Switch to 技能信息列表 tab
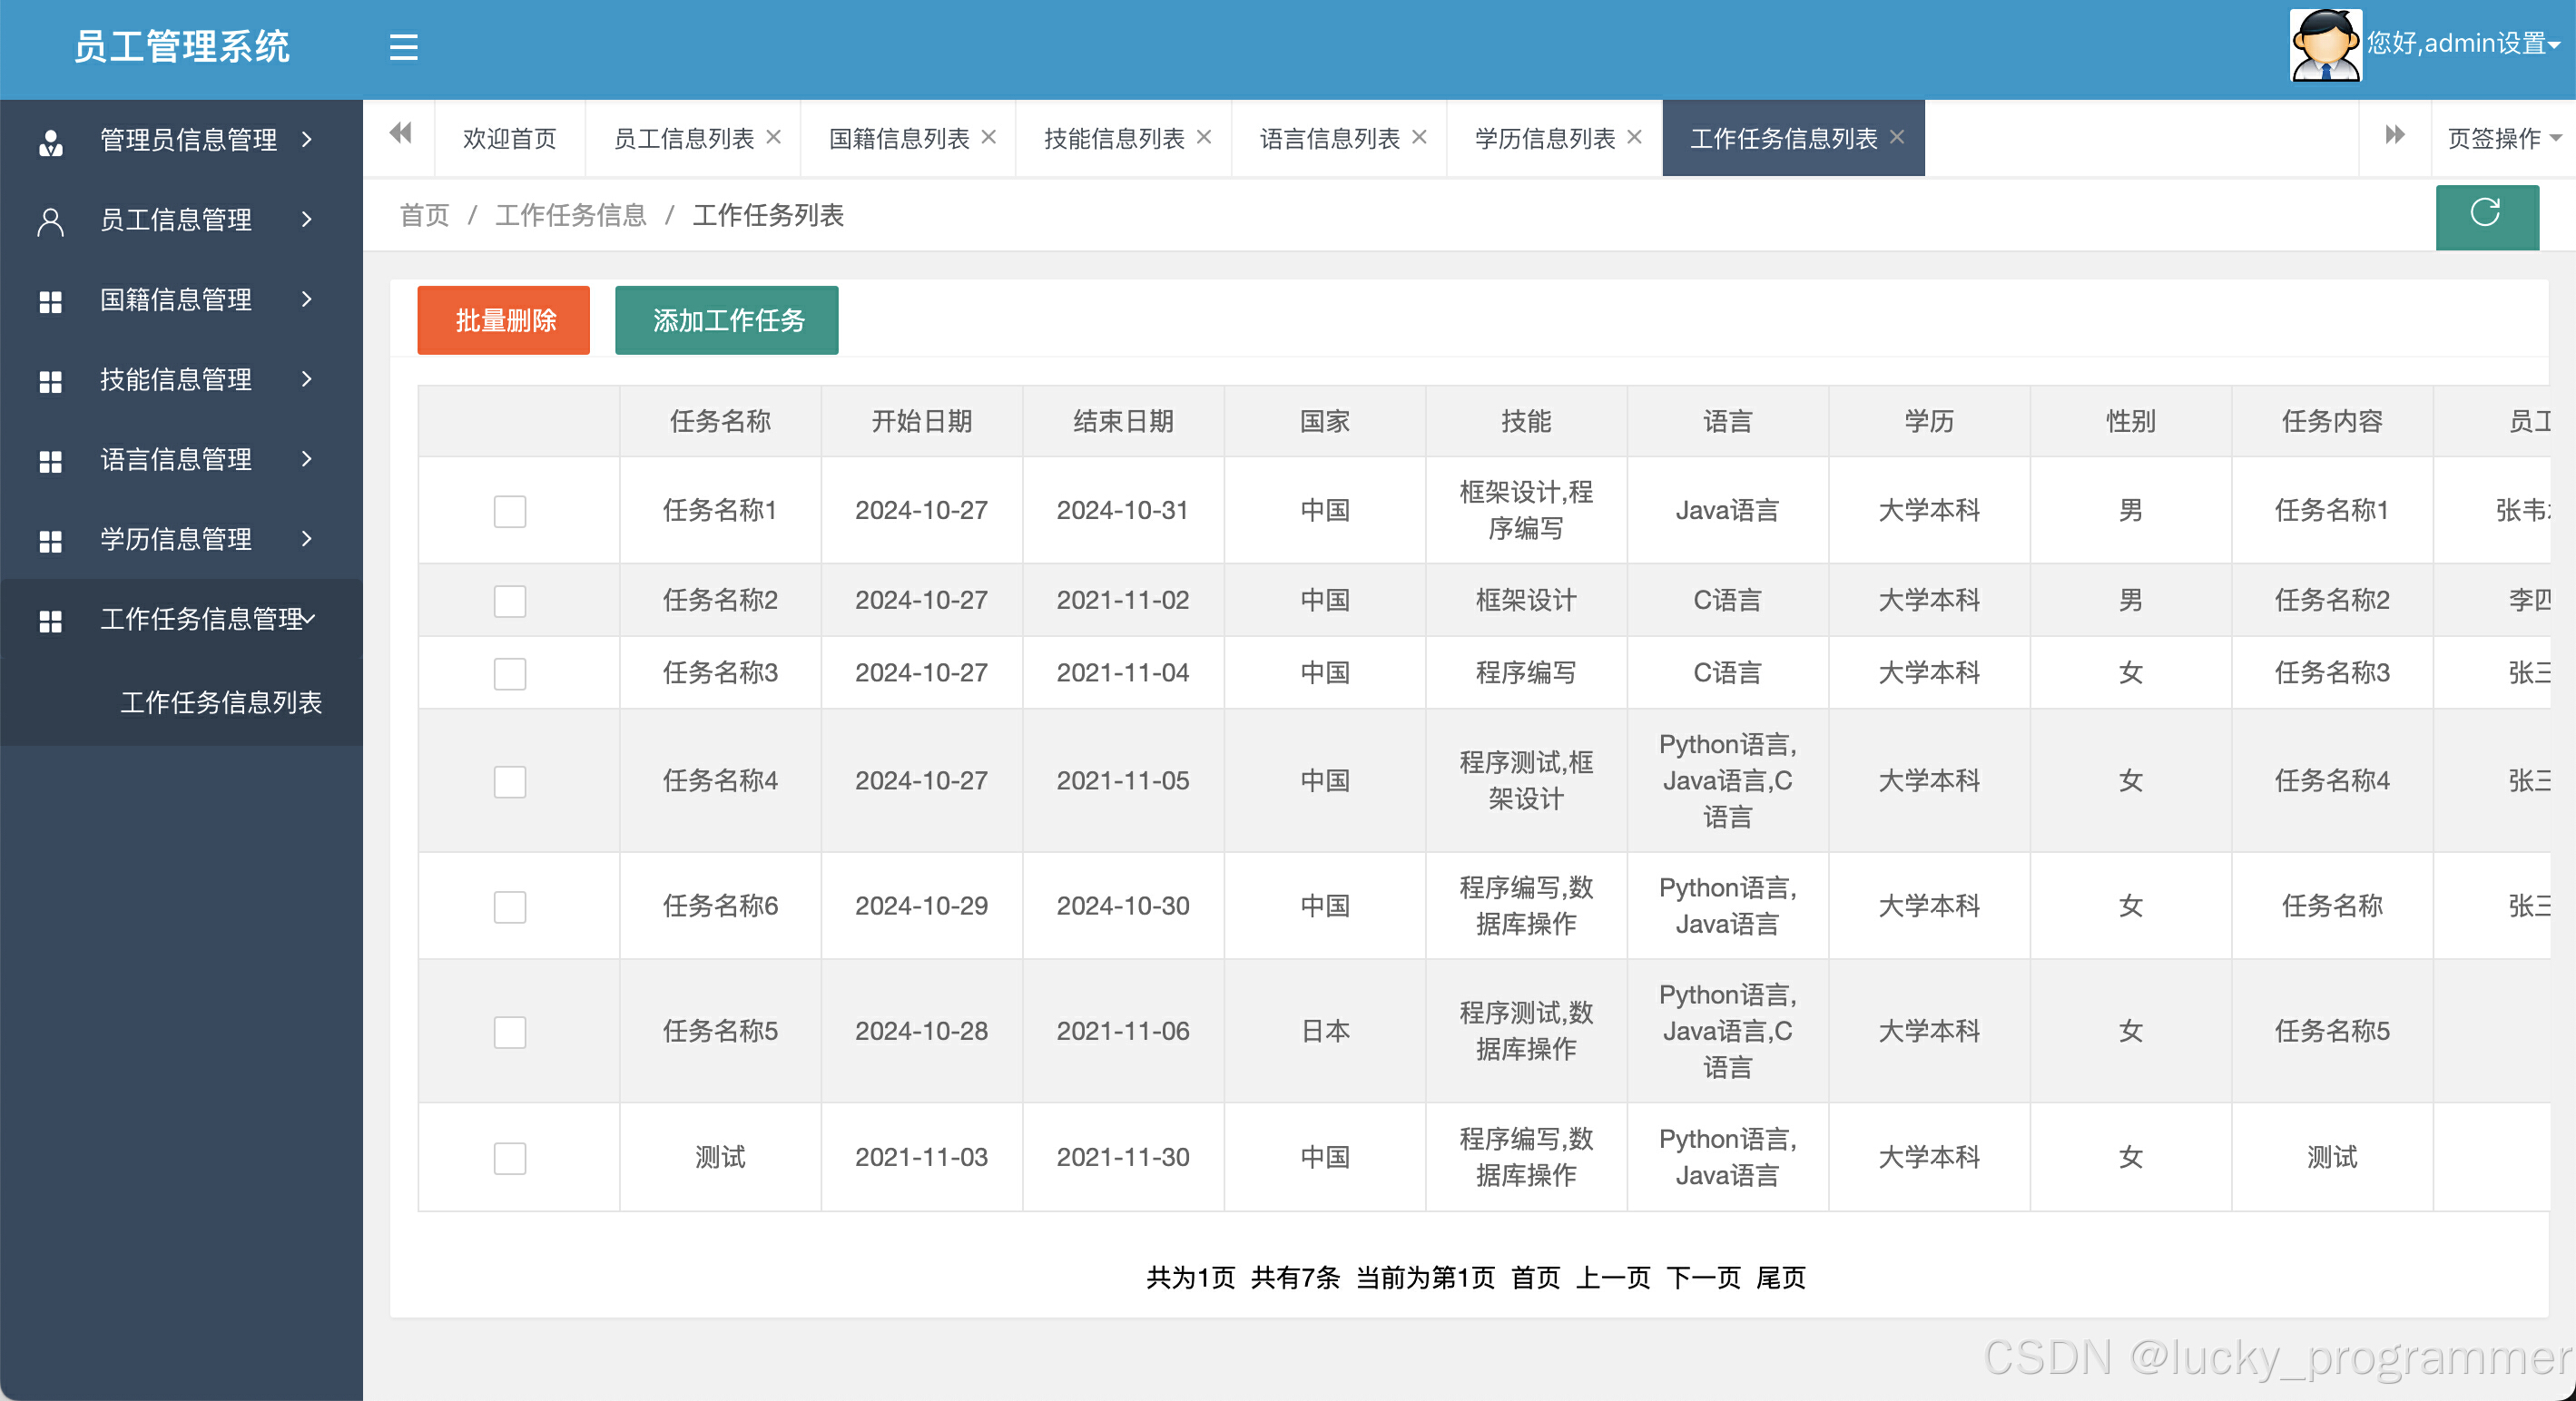The height and width of the screenshot is (1401, 2576). point(1114,138)
